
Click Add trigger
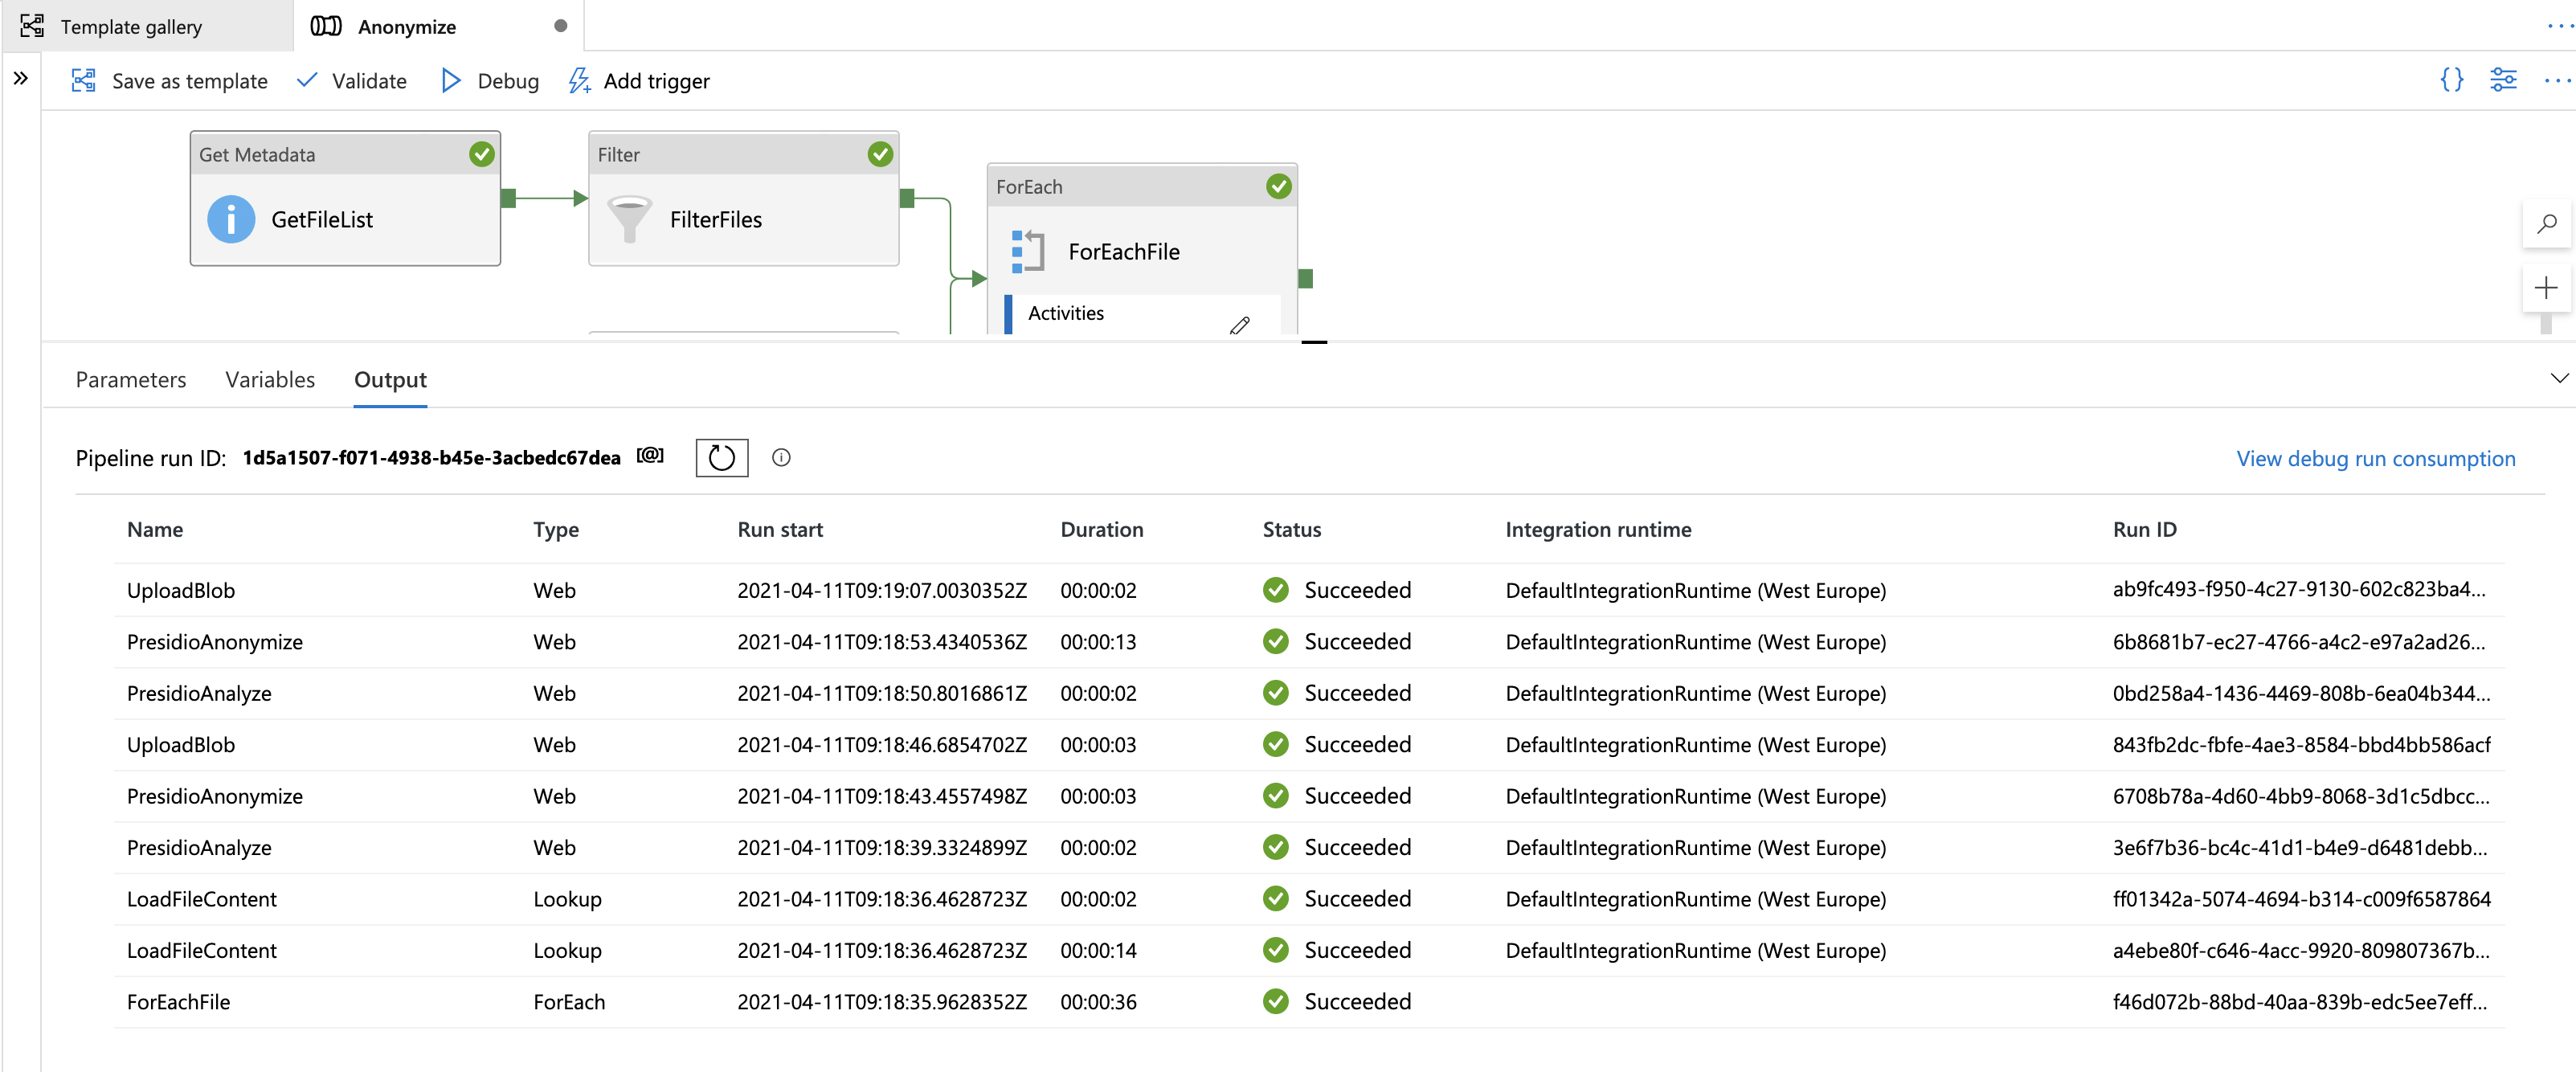point(640,81)
